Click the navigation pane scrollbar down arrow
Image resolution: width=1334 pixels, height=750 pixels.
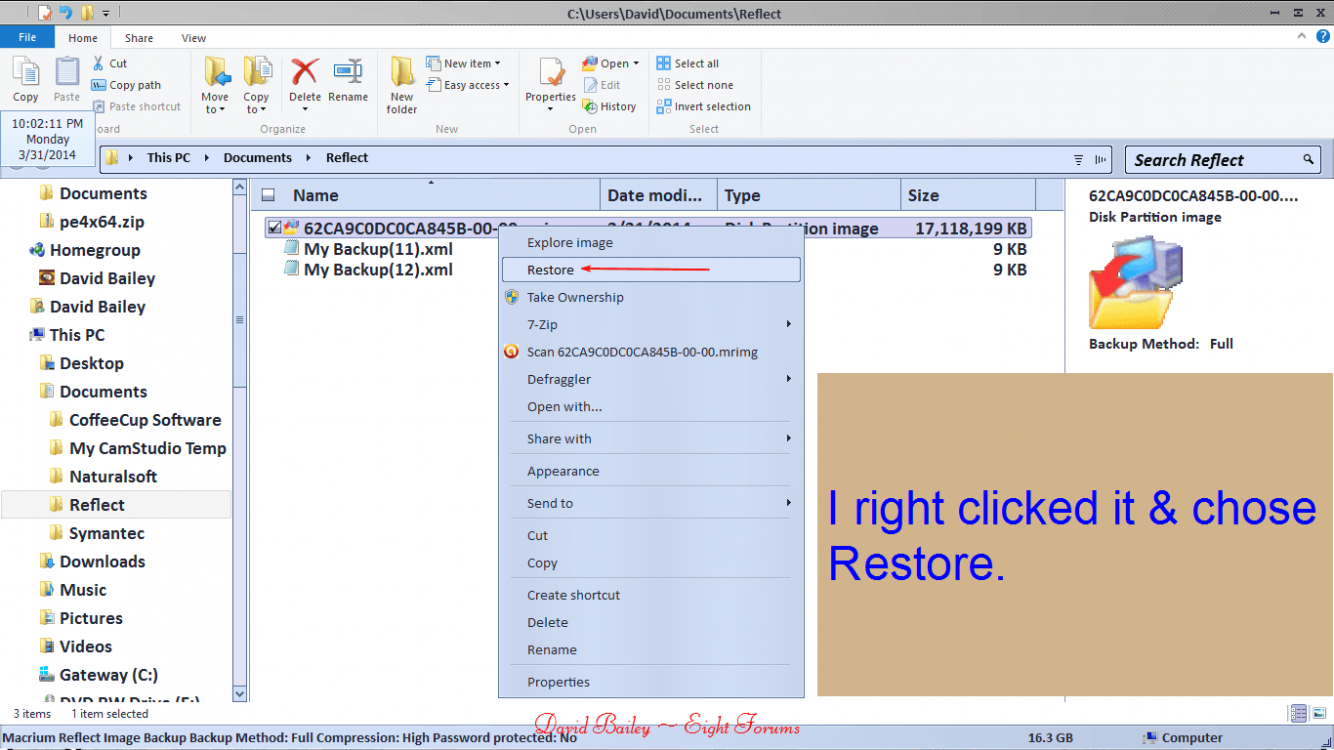[x=240, y=693]
